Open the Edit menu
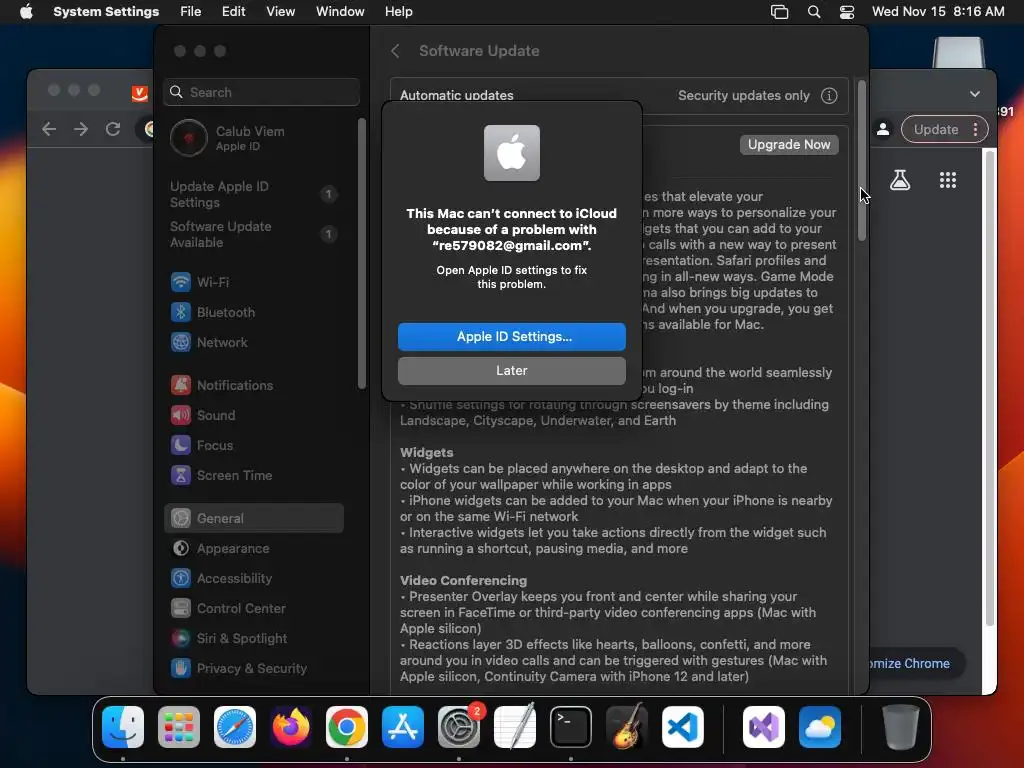The height and width of the screenshot is (768, 1024). 233,12
